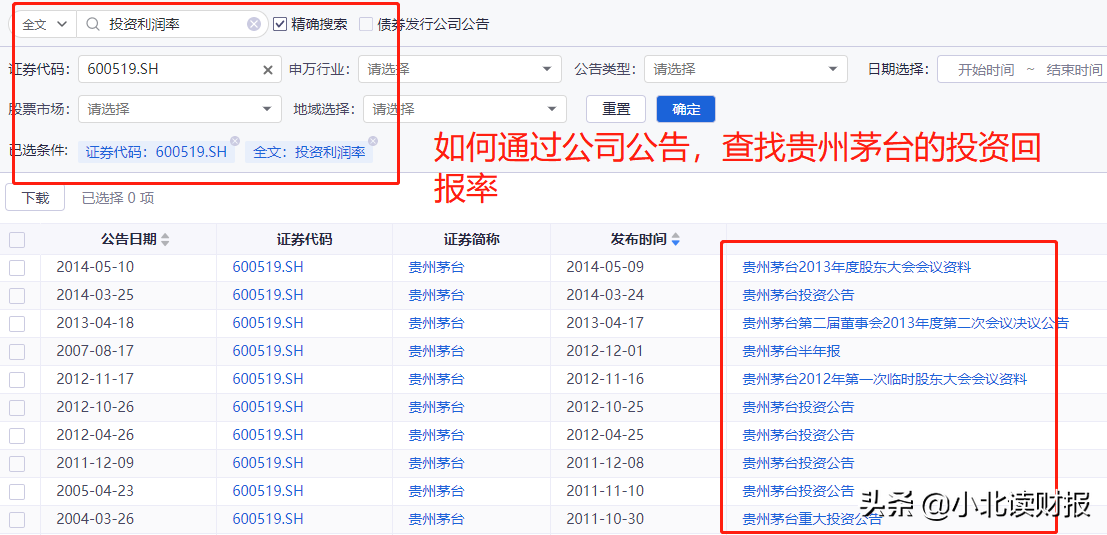Click the 重置 button
Screen dimensions: 1107x535
(x=616, y=109)
